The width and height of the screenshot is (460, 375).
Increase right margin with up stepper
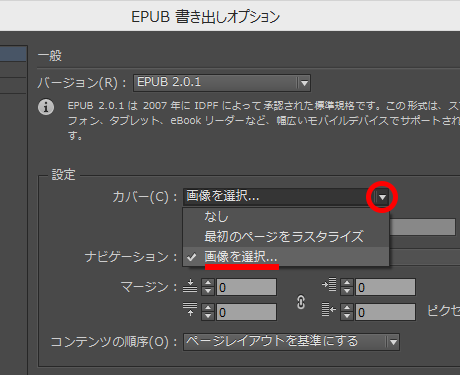coord(347,308)
